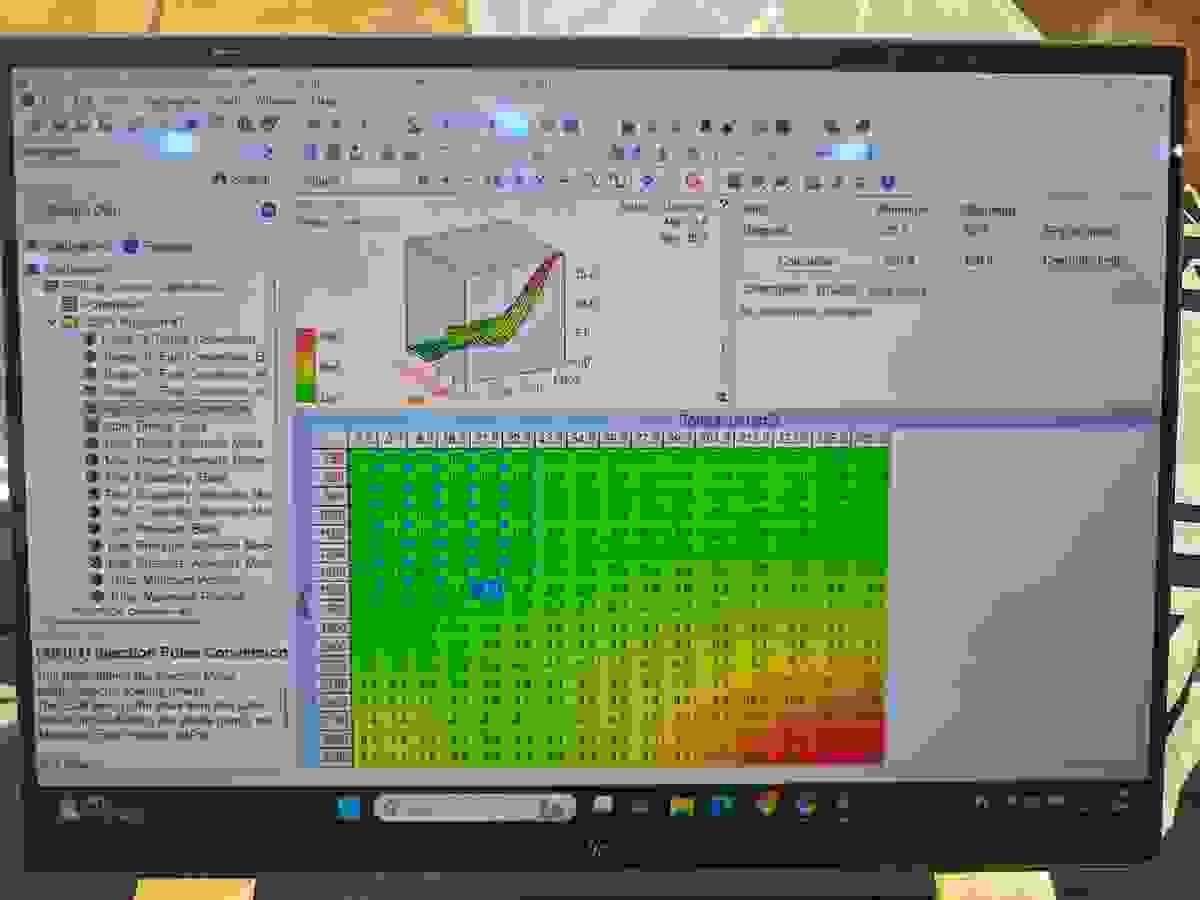Screen dimensions: 1200x900
Task: Select the highlighted blue cell in the table
Action: pos(486,590)
